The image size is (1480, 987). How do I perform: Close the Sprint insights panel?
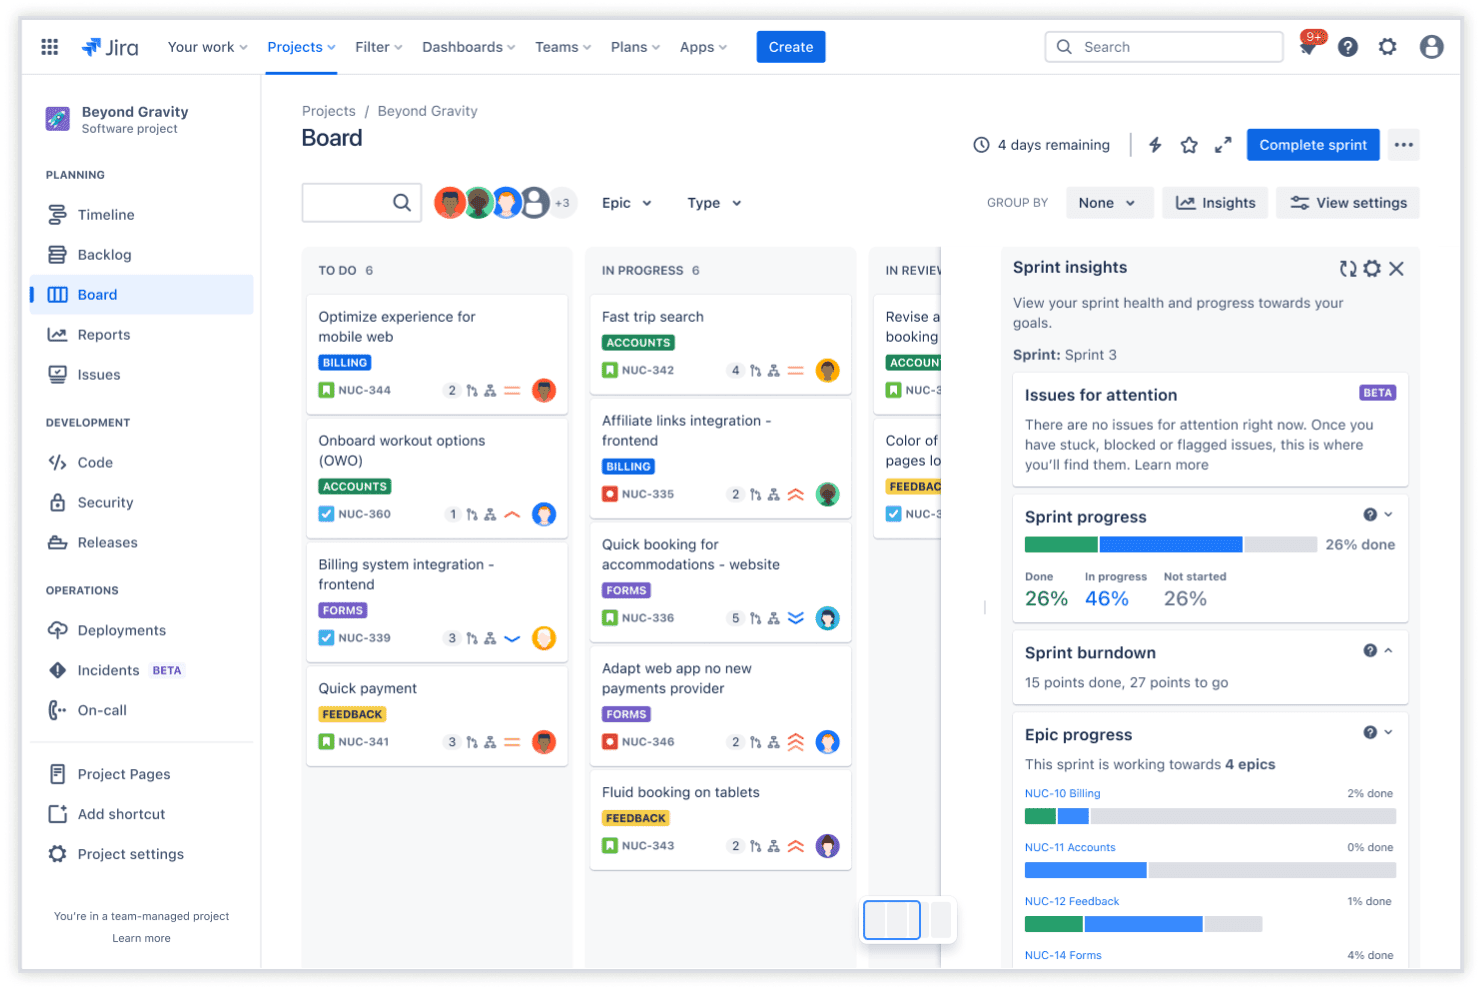tap(1397, 268)
